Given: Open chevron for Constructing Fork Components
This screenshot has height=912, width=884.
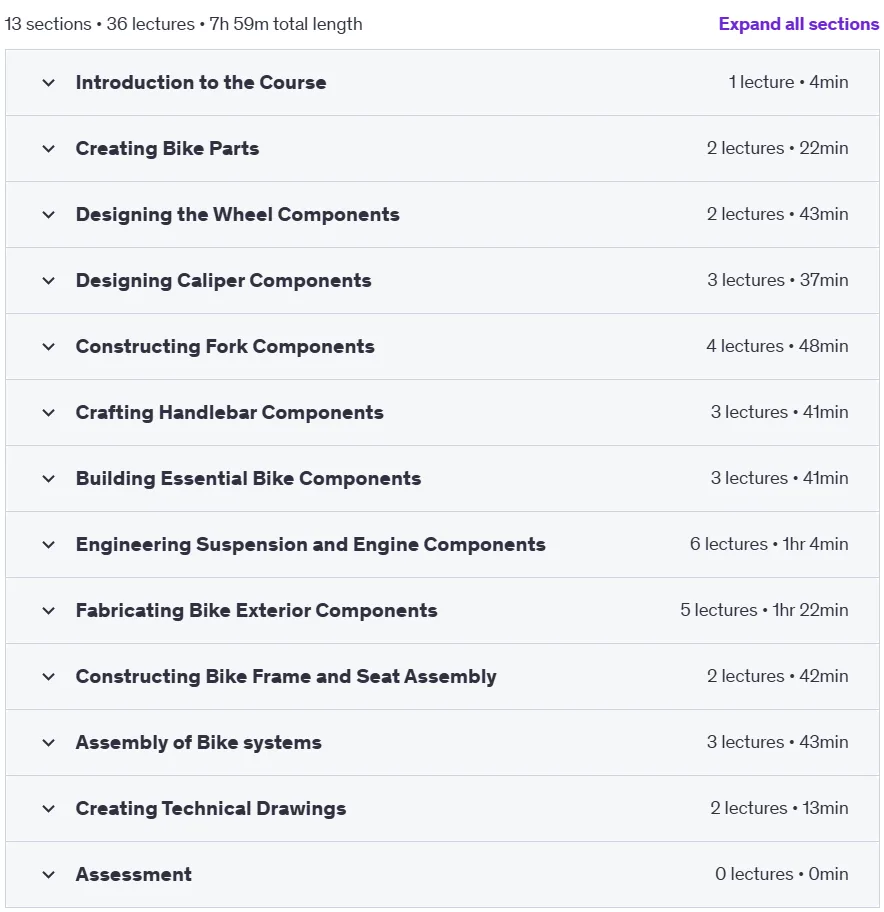Looking at the screenshot, I should [49, 347].
